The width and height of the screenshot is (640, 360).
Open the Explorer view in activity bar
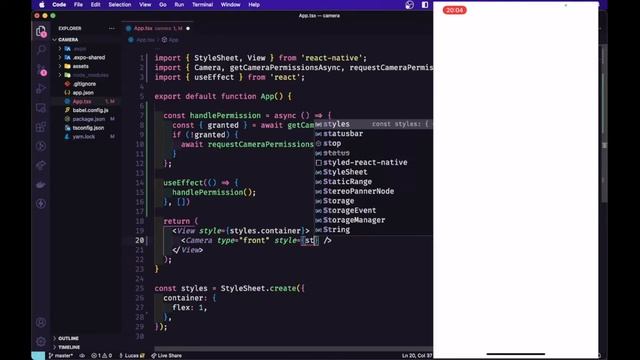tap(41, 31)
